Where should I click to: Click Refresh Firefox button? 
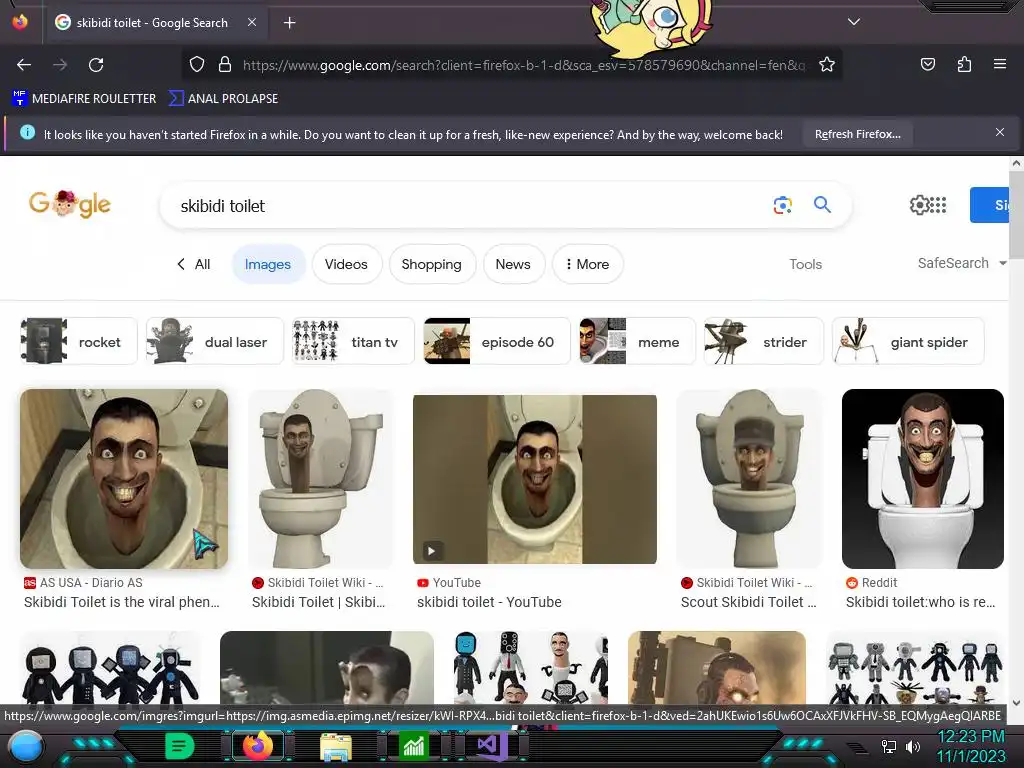857,135
